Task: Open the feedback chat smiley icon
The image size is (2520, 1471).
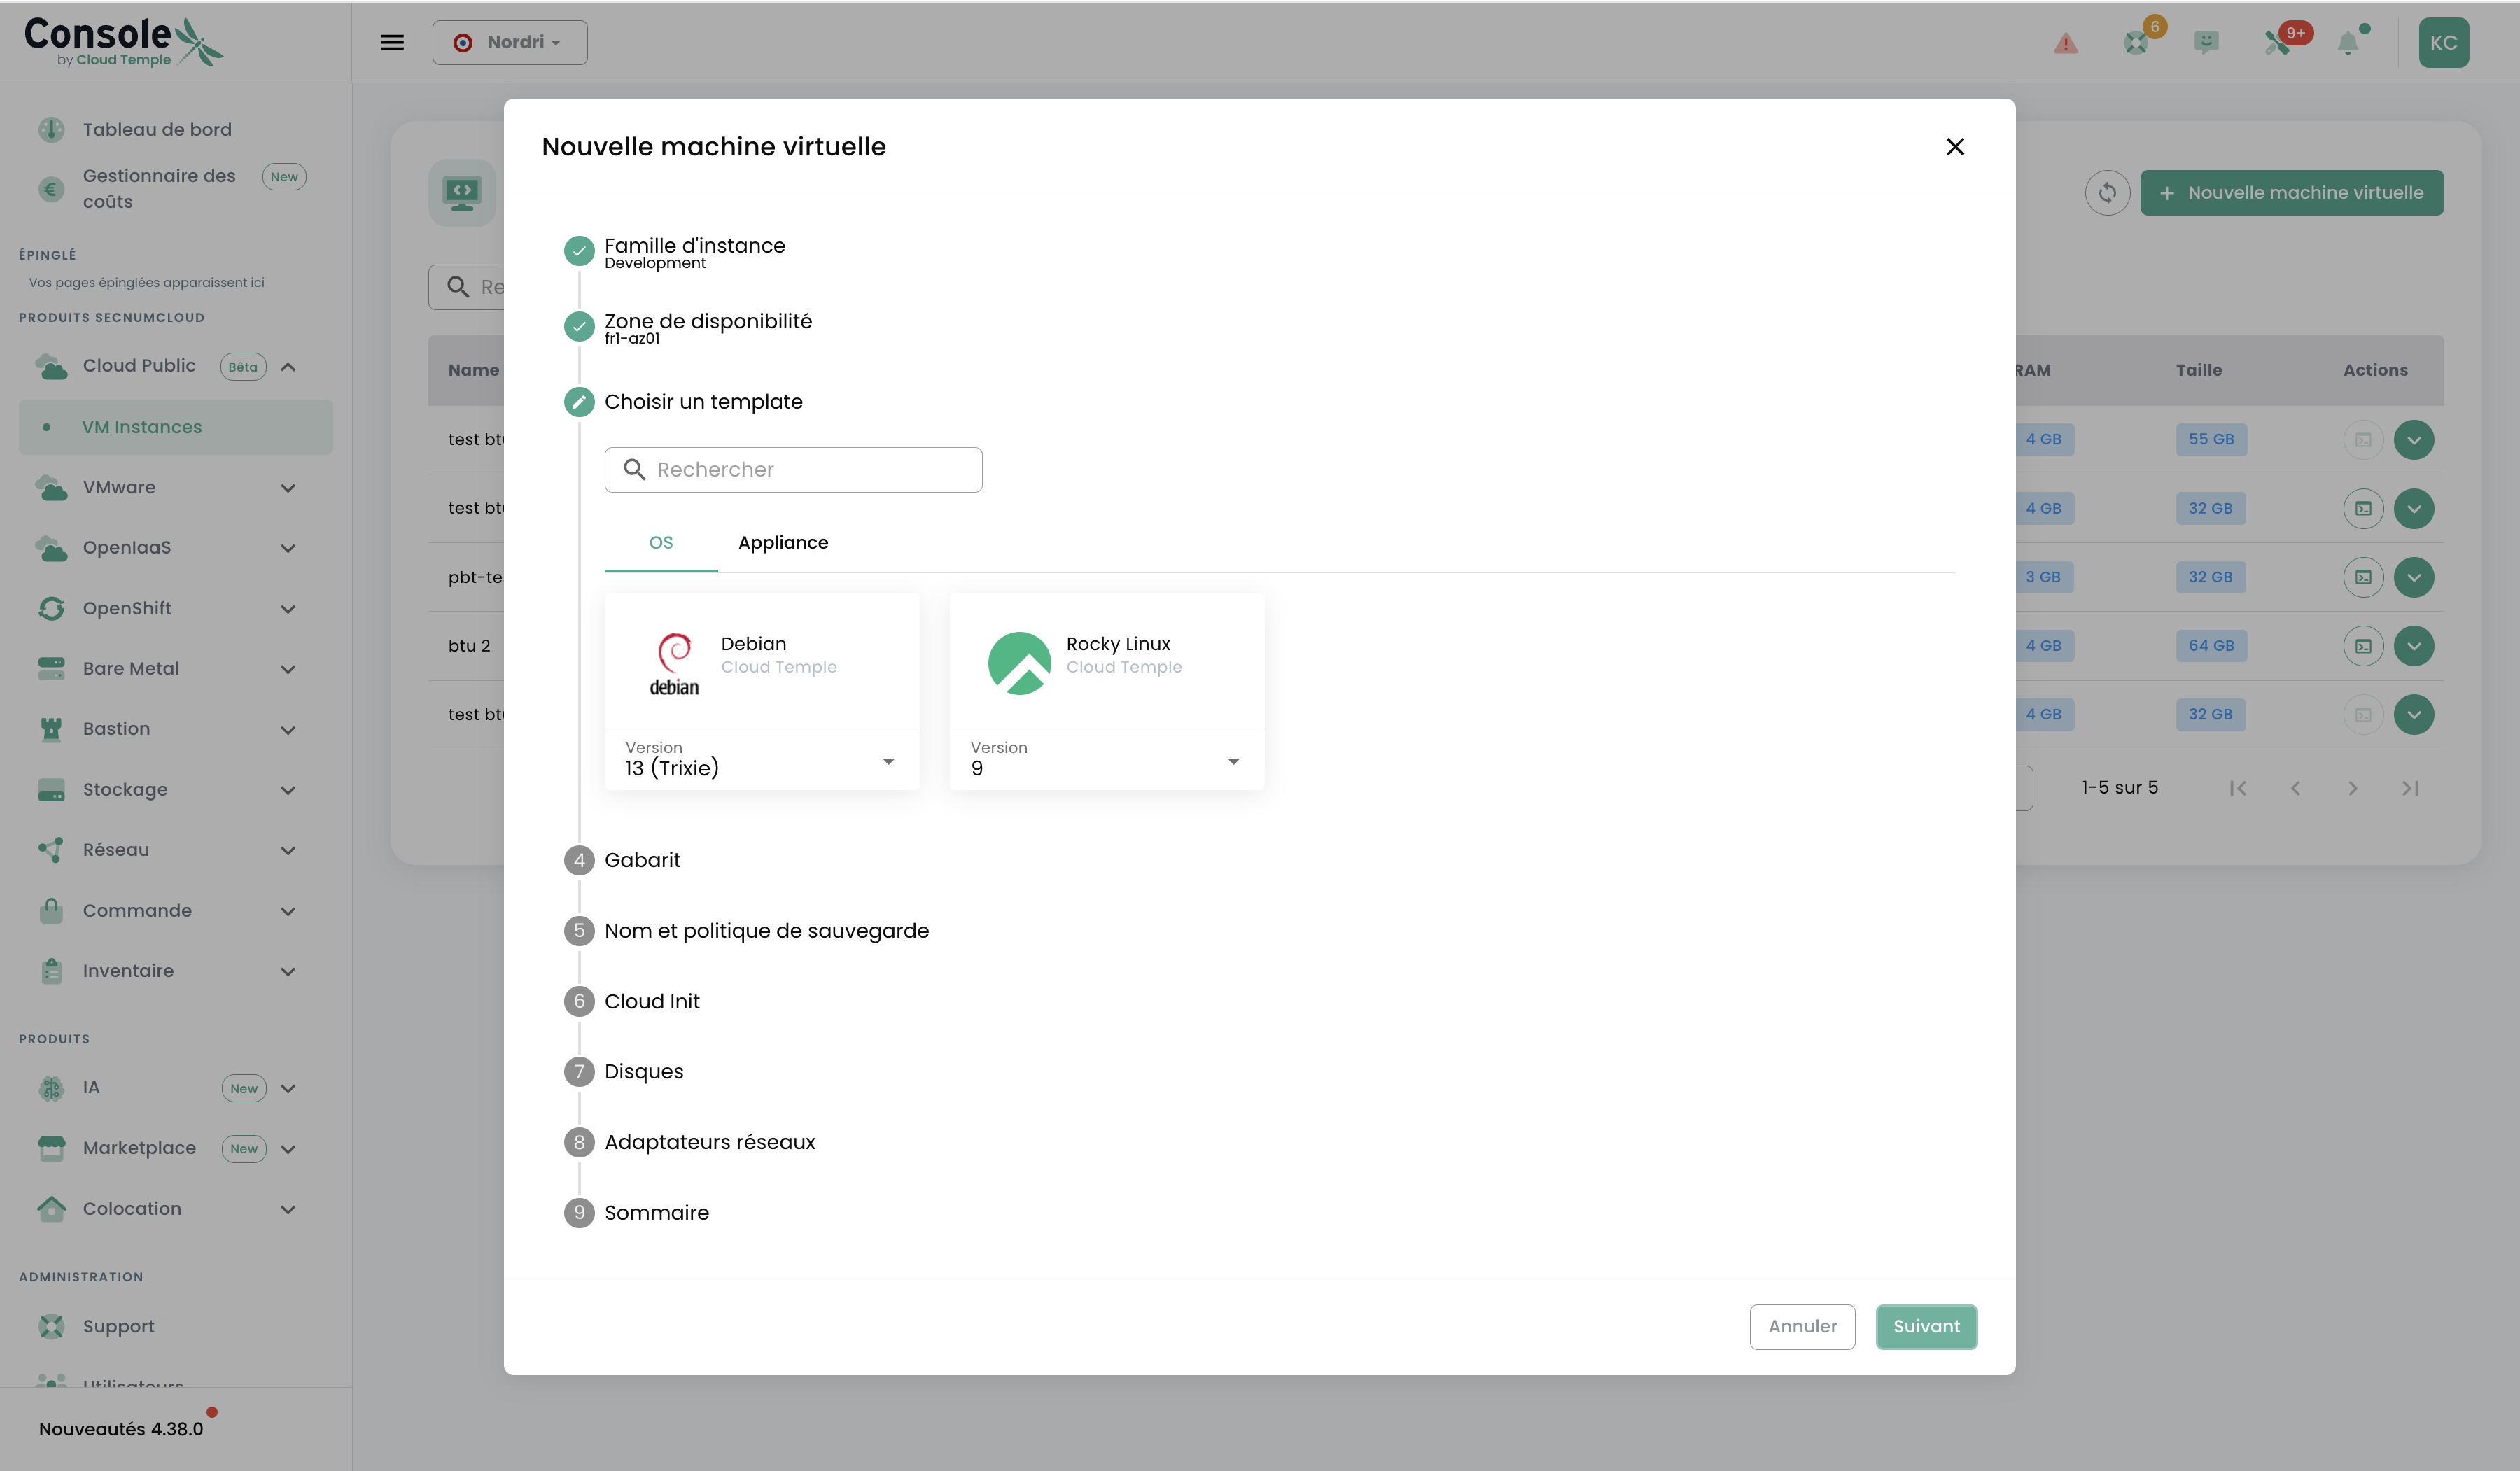Action: pyautogui.click(x=2206, y=42)
